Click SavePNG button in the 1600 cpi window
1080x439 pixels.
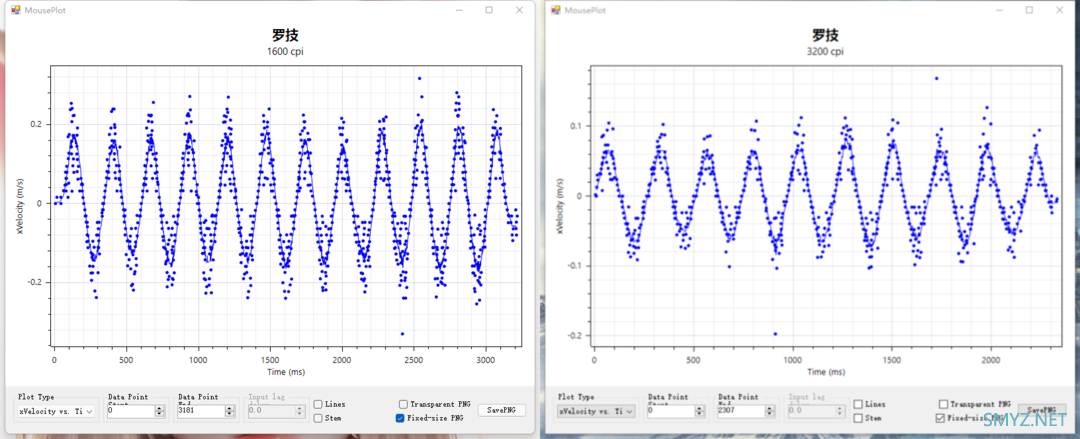(x=502, y=410)
